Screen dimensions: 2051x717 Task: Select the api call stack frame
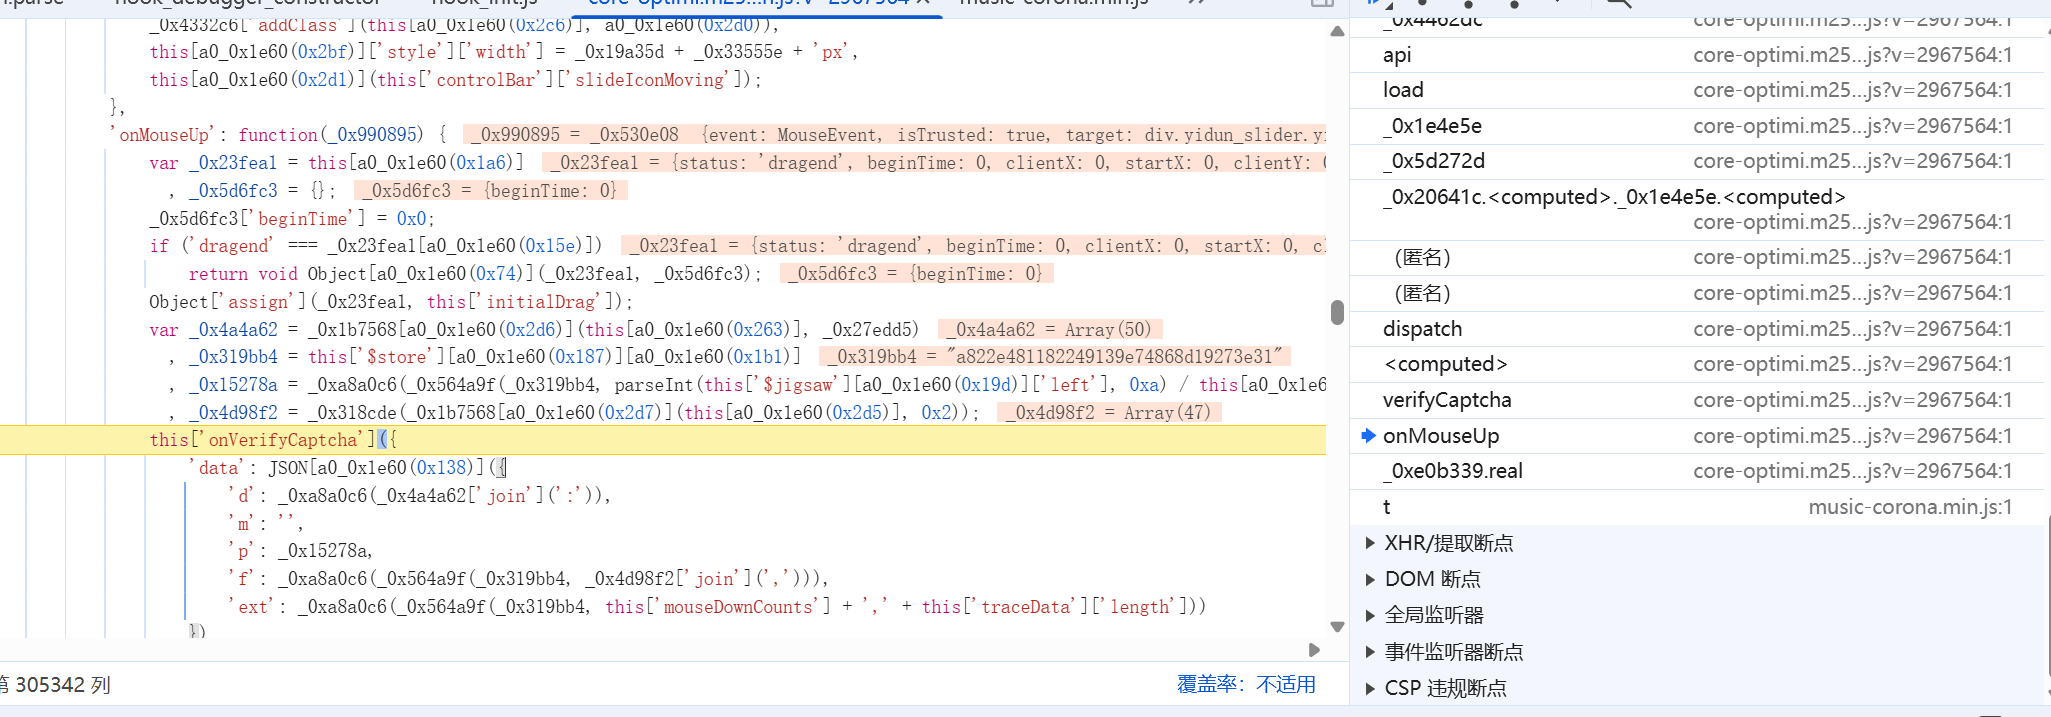pyautogui.click(x=1697, y=55)
